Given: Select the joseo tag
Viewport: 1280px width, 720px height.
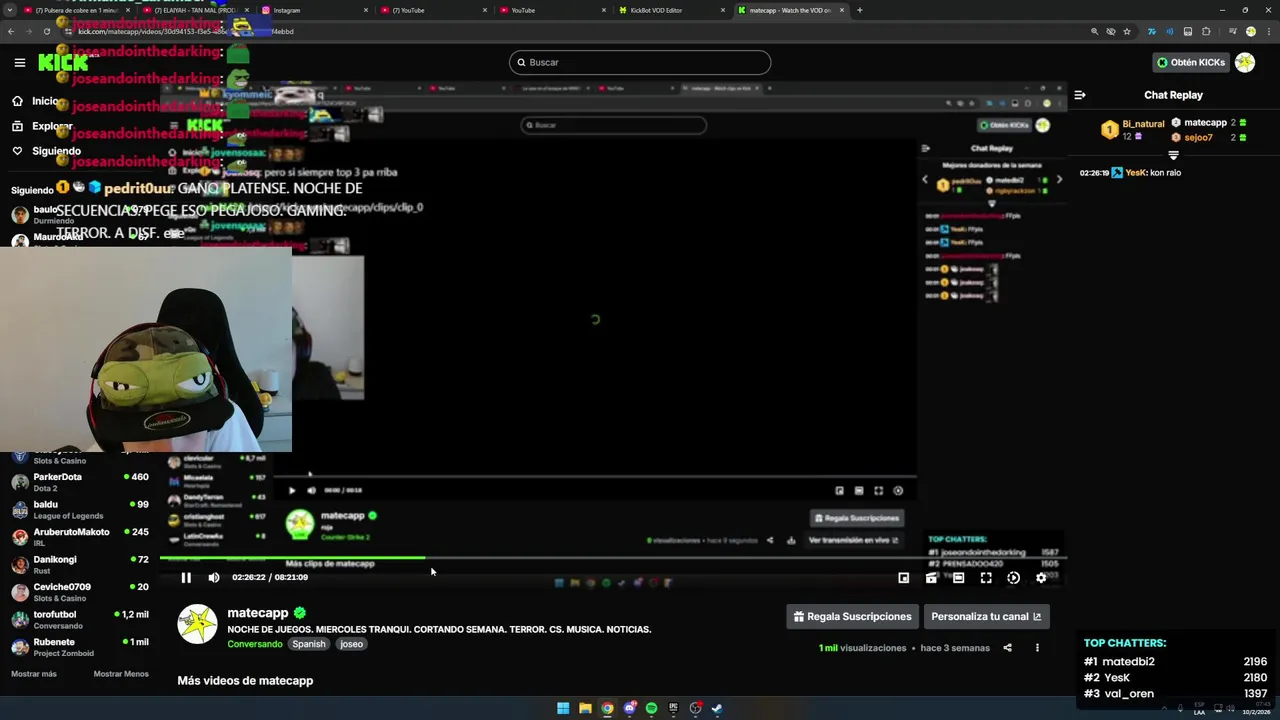Looking at the screenshot, I should 351,644.
